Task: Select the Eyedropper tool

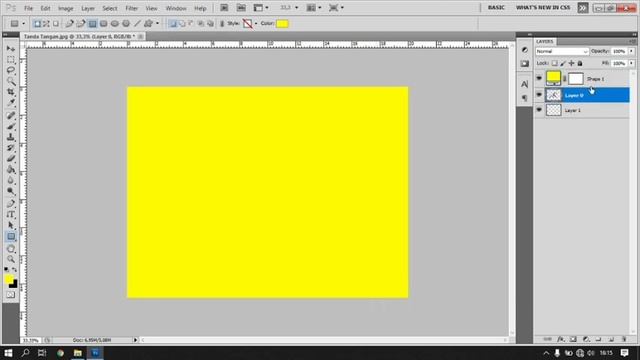Action: [11, 102]
